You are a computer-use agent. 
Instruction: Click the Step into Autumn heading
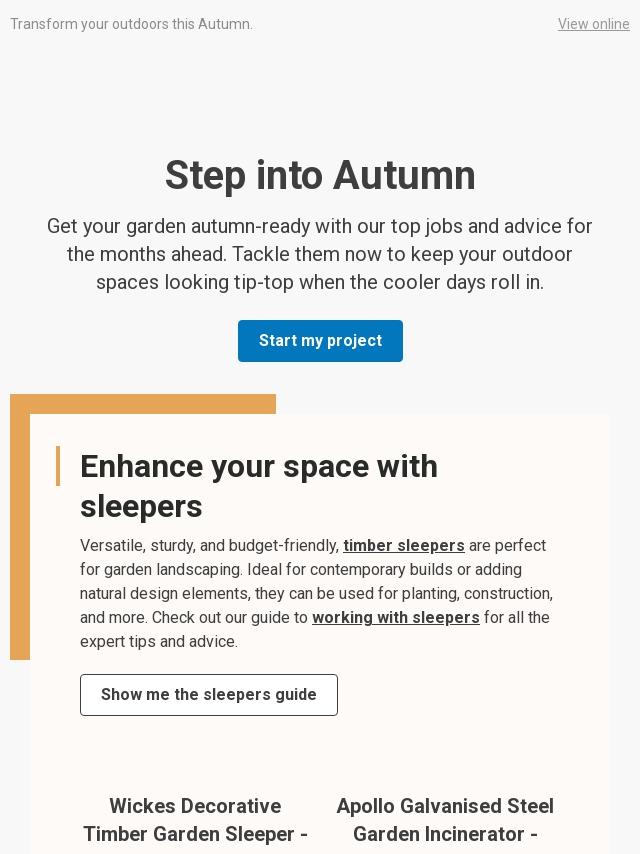pyautogui.click(x=320, y=175)
